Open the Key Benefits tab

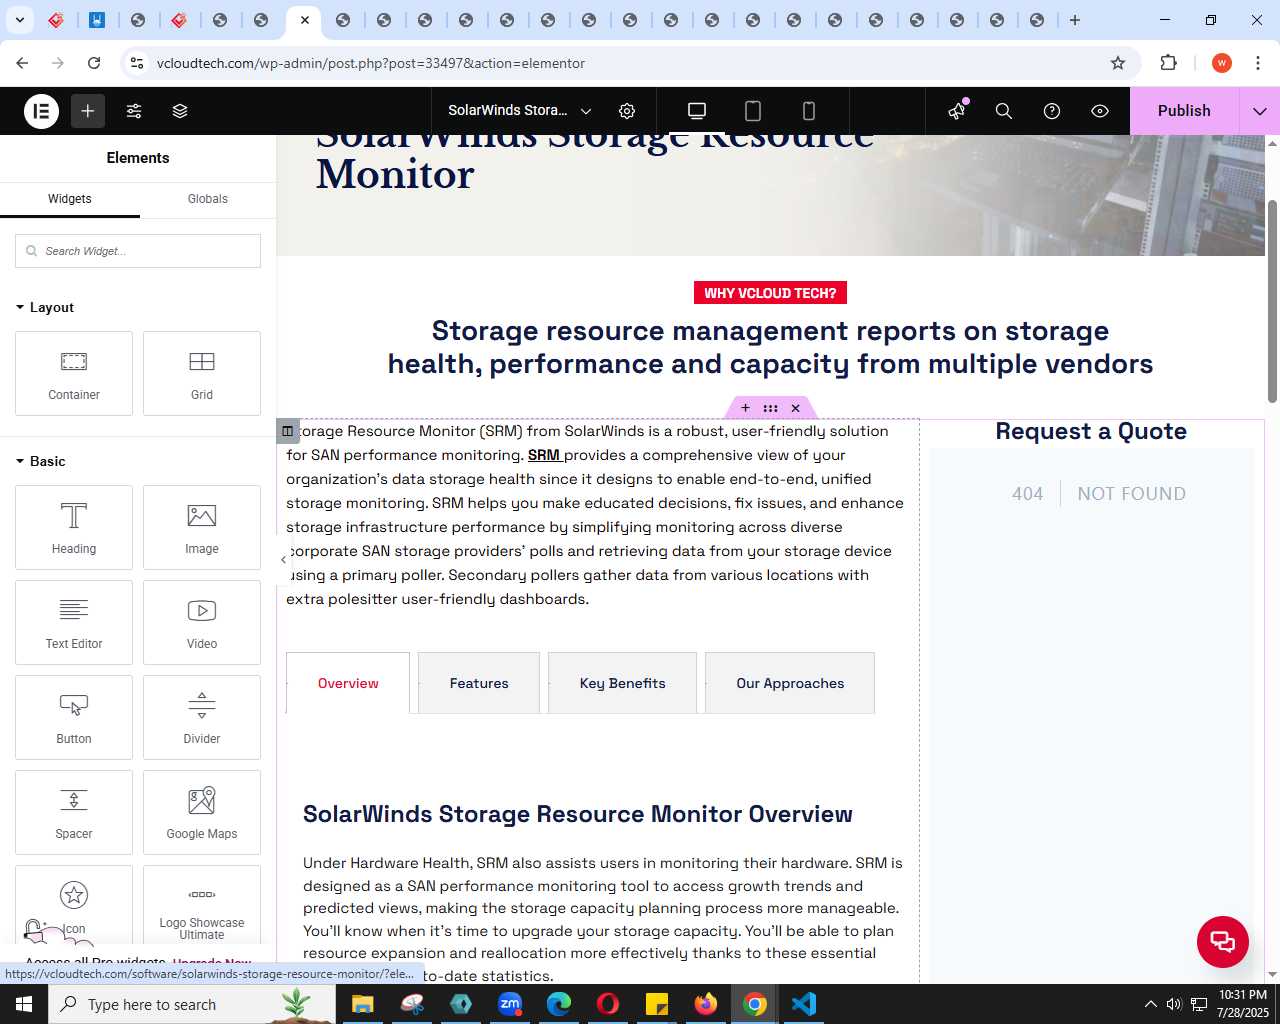(x=622, y=683)
